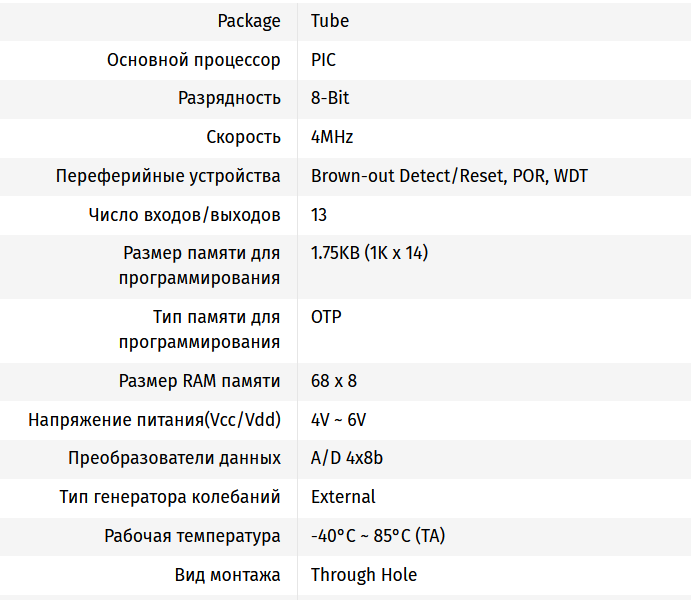
Task: Click the "Периферийные устройства" label
Action: (168, 176)
